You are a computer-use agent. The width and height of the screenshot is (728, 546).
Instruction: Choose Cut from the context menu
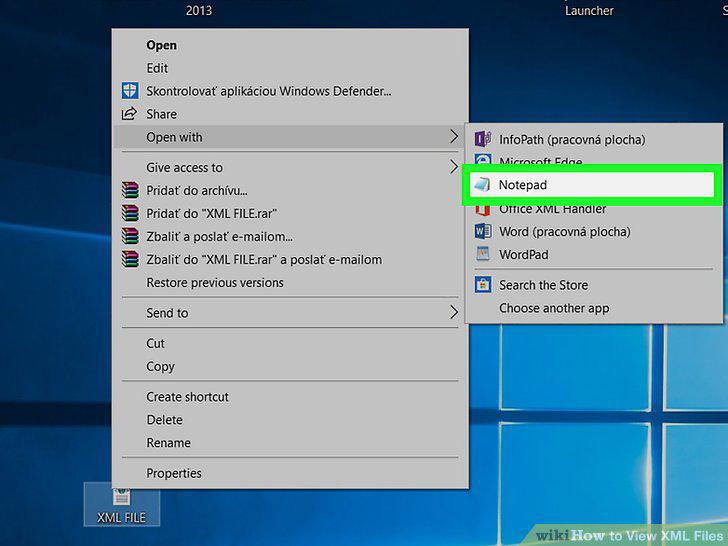pos(290,343)
